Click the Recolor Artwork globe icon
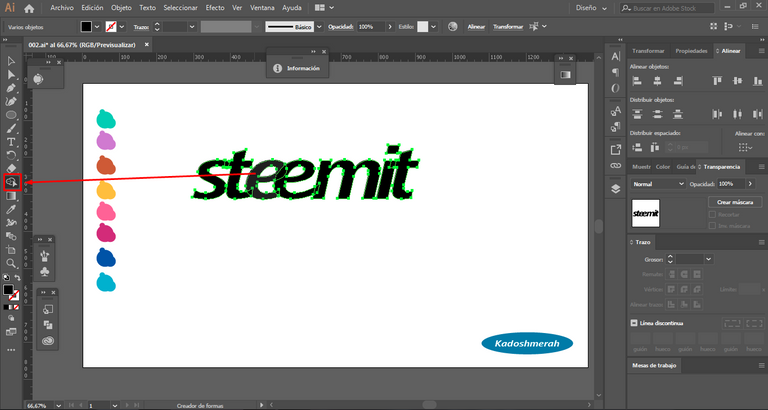The width and height of the screenshot is (768, 410). coord(453,26)
